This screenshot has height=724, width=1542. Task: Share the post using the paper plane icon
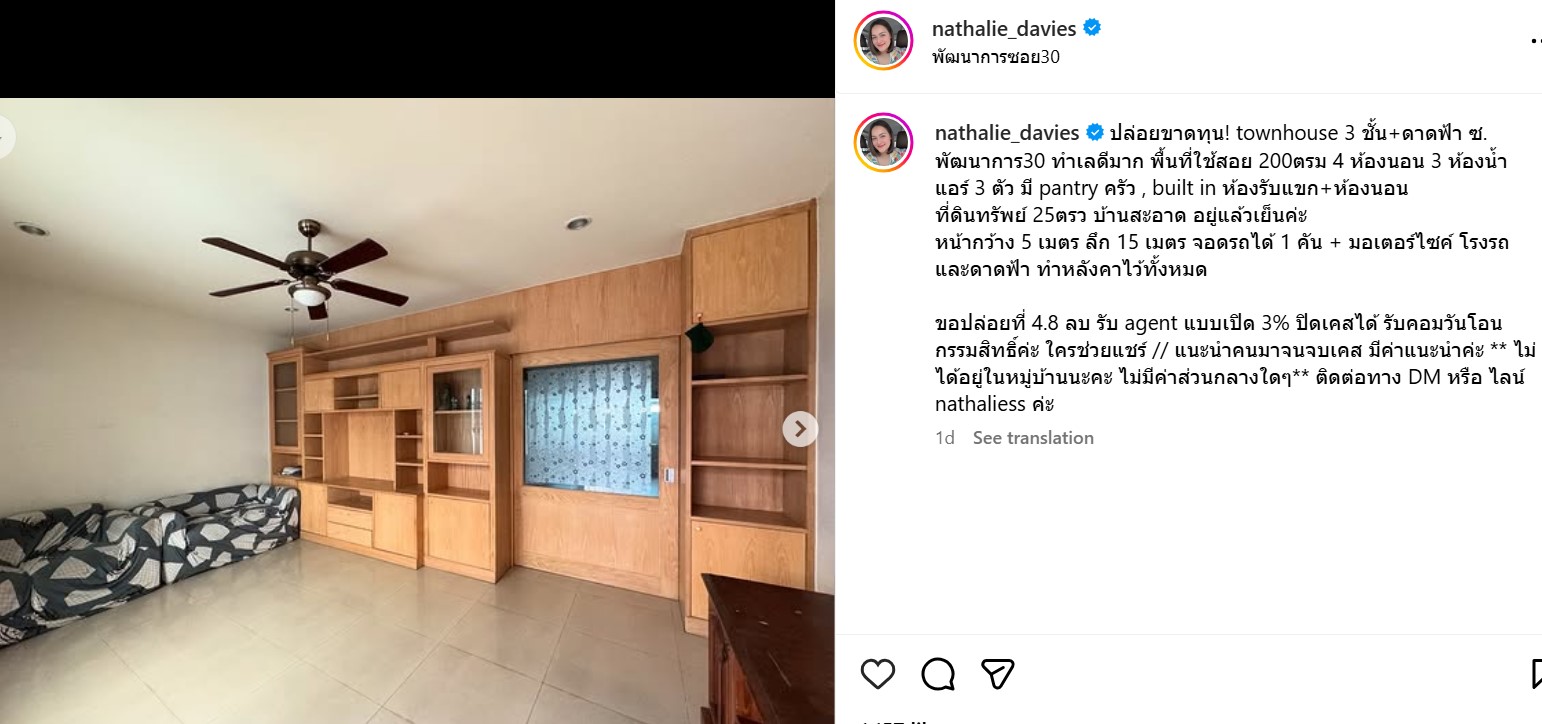tap(997, 674)
